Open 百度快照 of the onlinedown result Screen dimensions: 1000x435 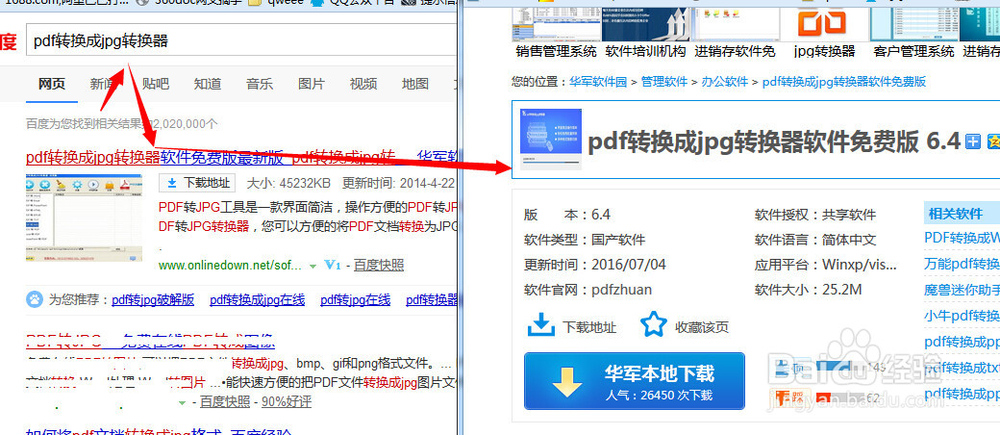point(379,265)
